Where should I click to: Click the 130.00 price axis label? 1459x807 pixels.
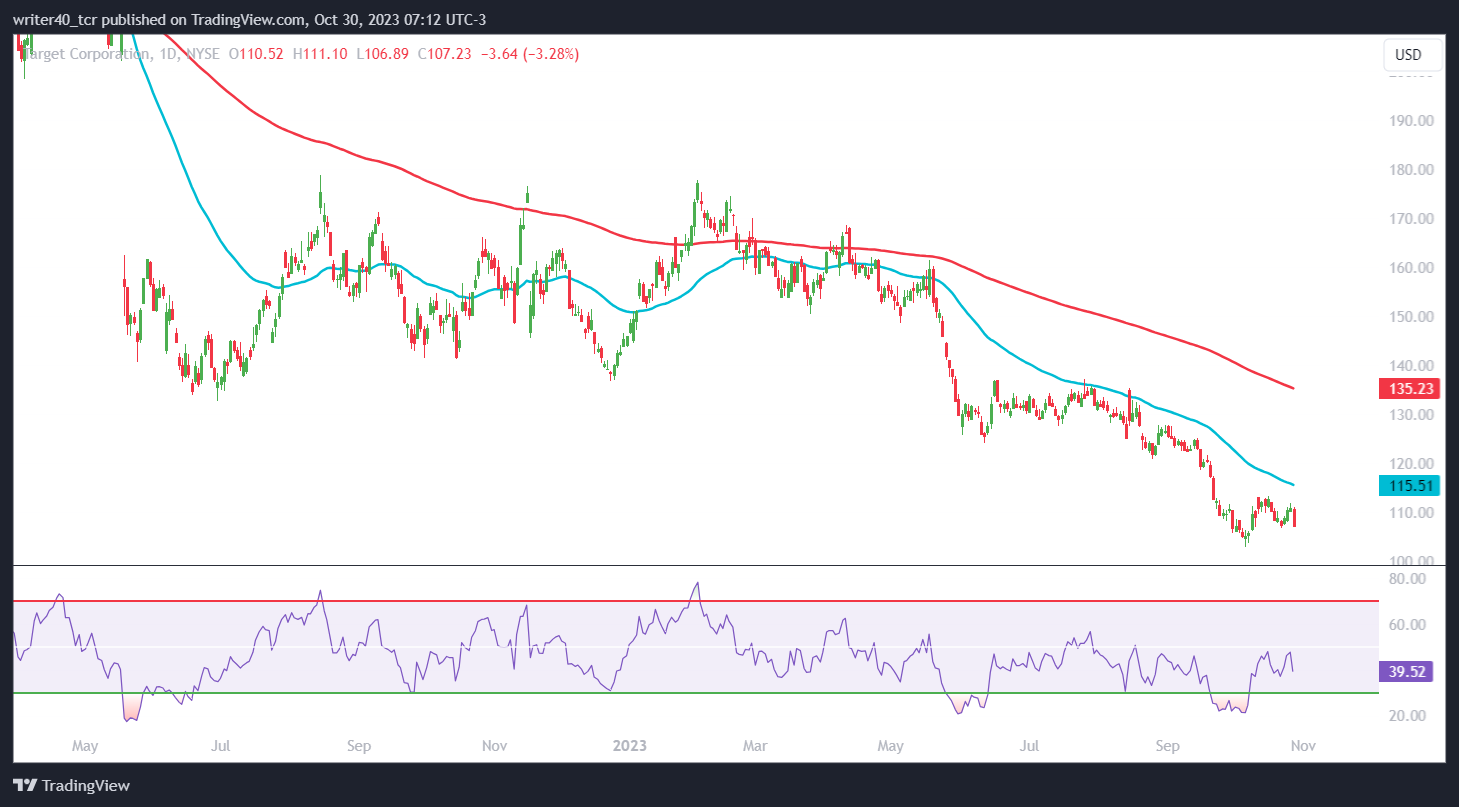[x=1409, y=415]
